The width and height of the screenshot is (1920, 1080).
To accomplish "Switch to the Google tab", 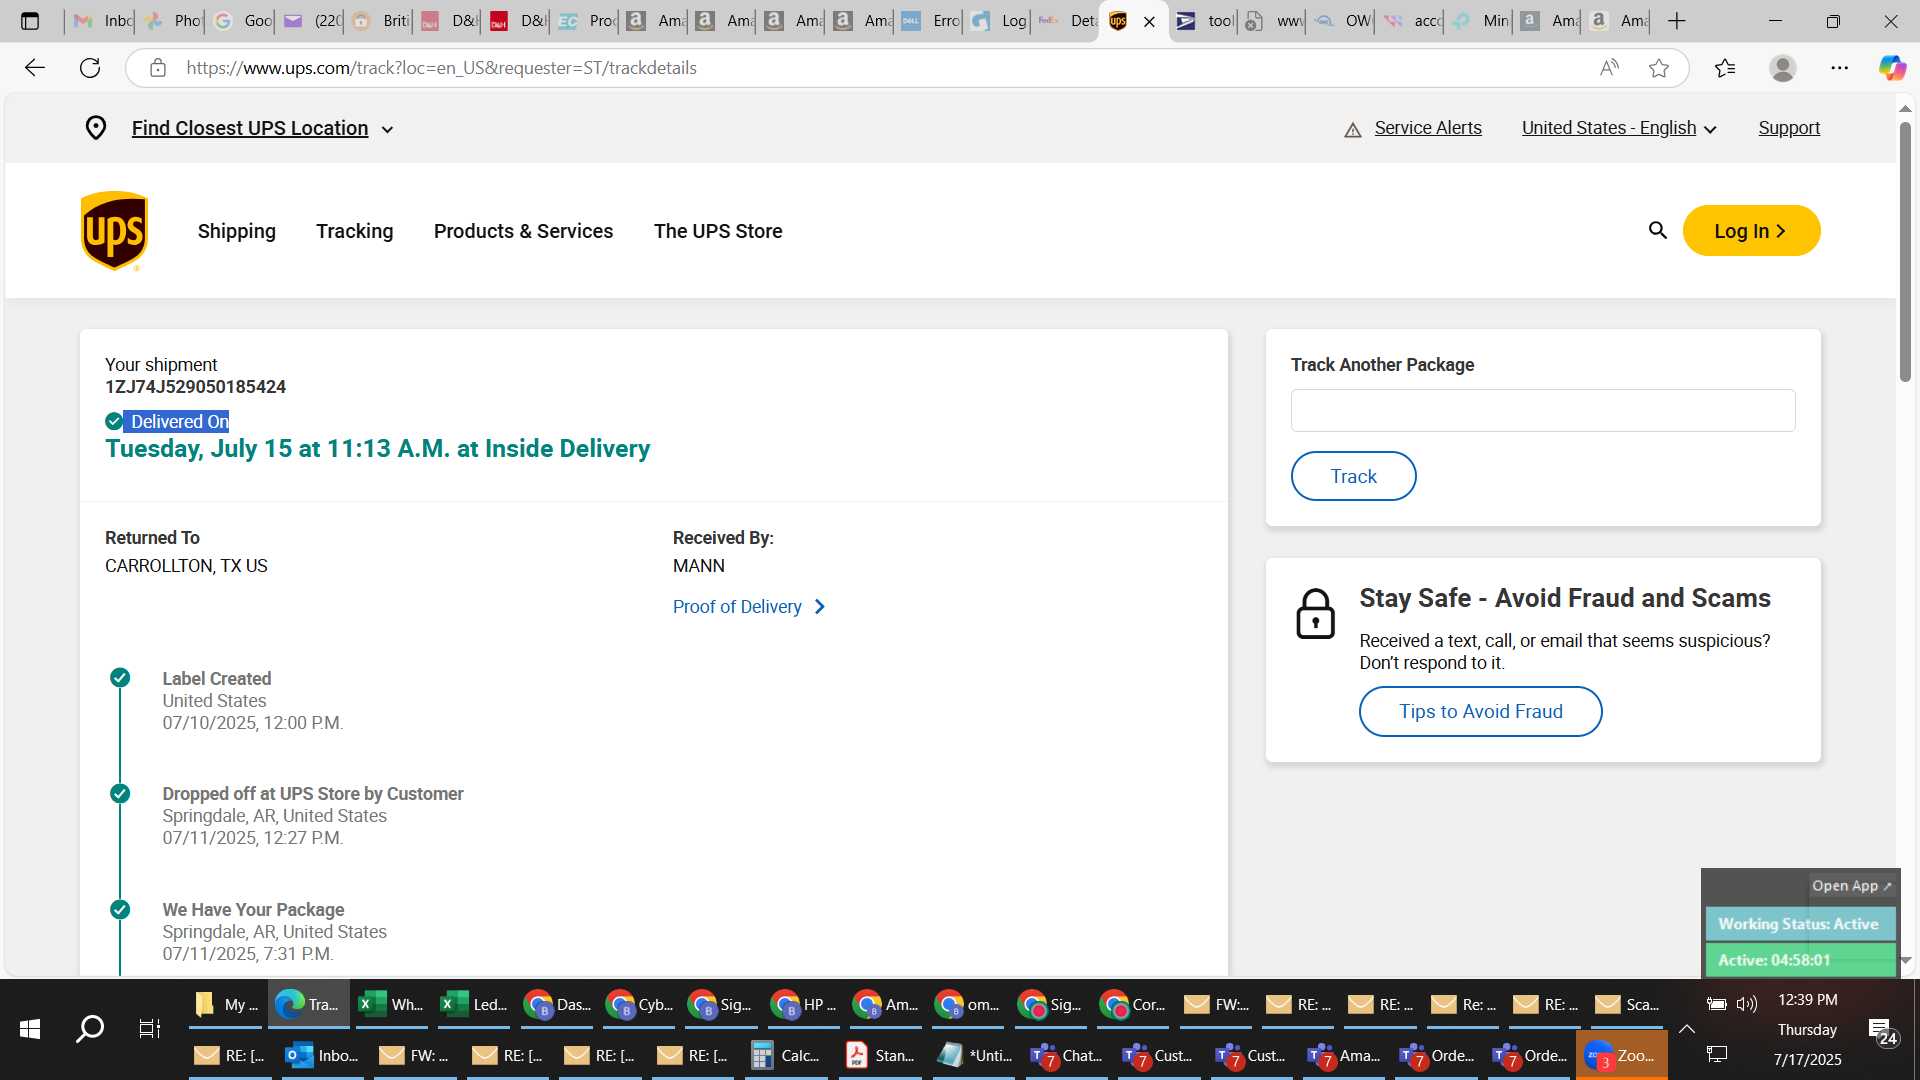I will 241,21.
